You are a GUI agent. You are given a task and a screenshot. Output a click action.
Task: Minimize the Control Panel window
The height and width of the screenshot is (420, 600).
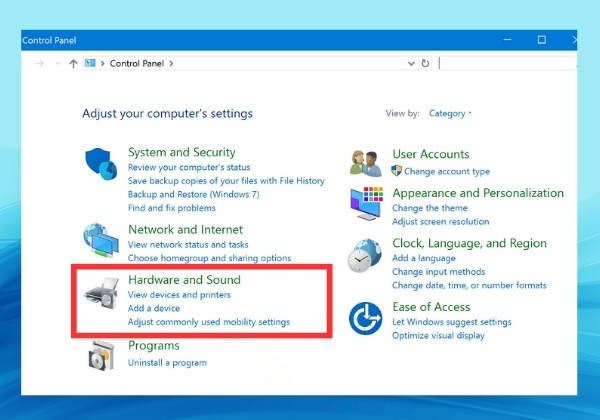coord(507,40)
